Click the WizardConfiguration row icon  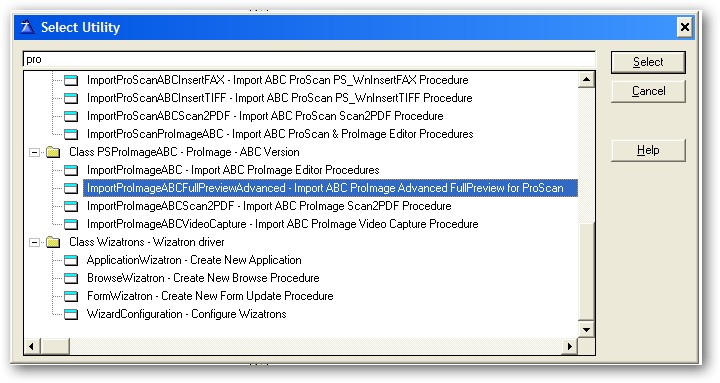point(71,314)
